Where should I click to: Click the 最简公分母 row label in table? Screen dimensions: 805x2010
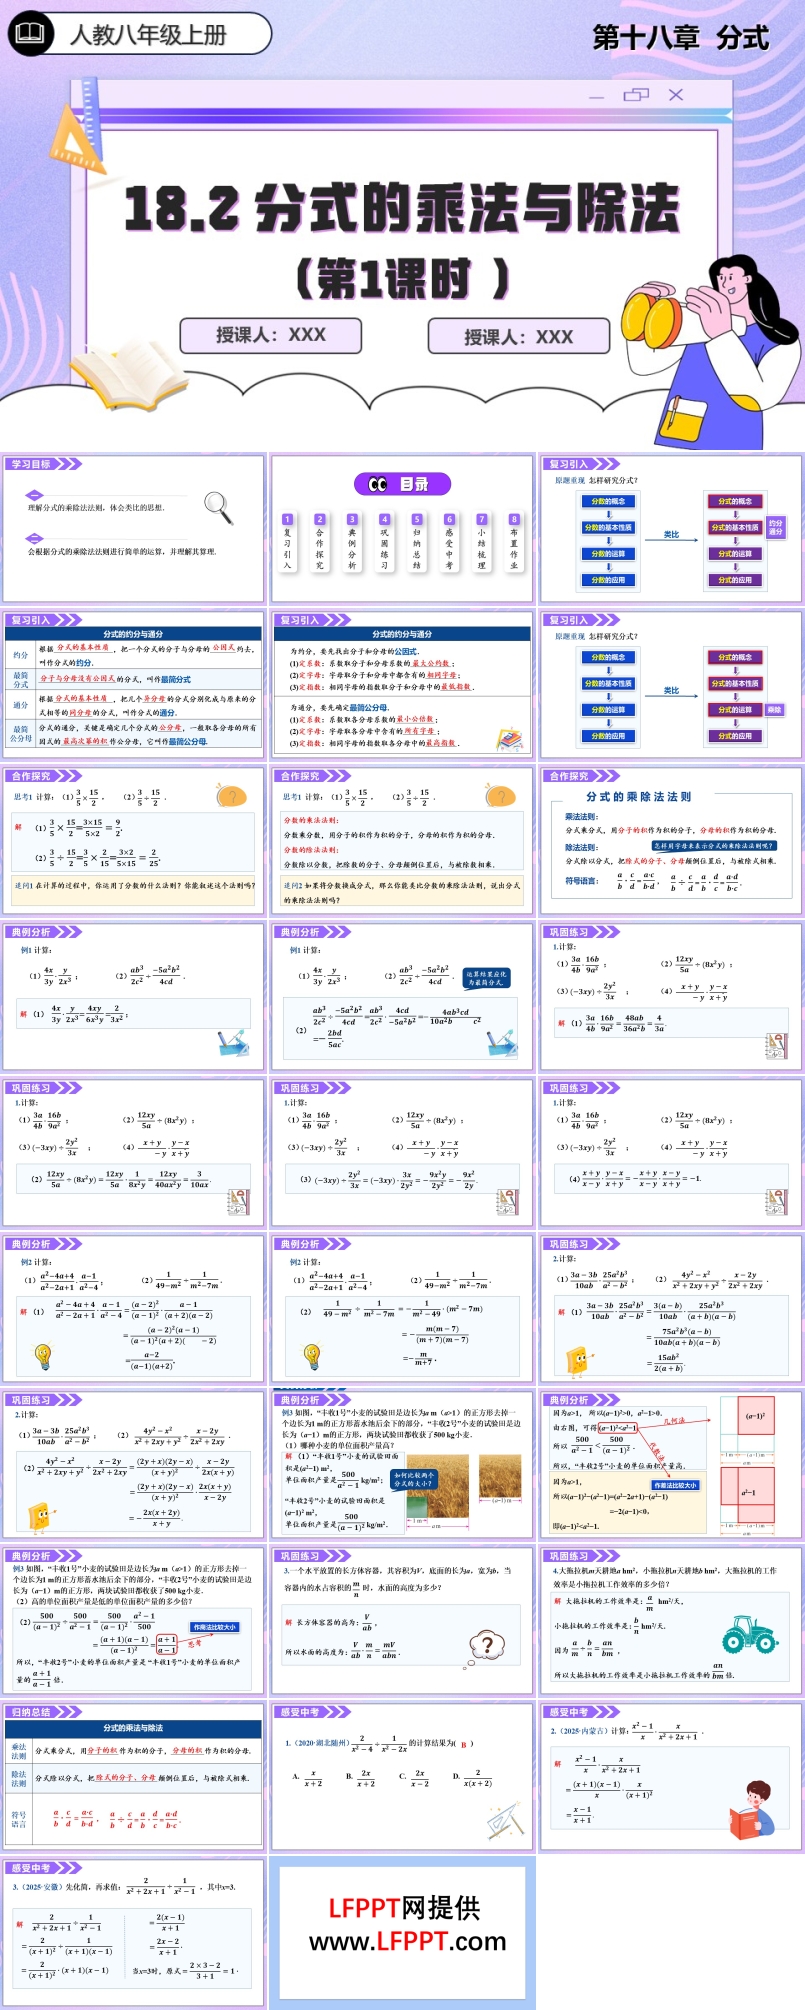coord(21,734)
